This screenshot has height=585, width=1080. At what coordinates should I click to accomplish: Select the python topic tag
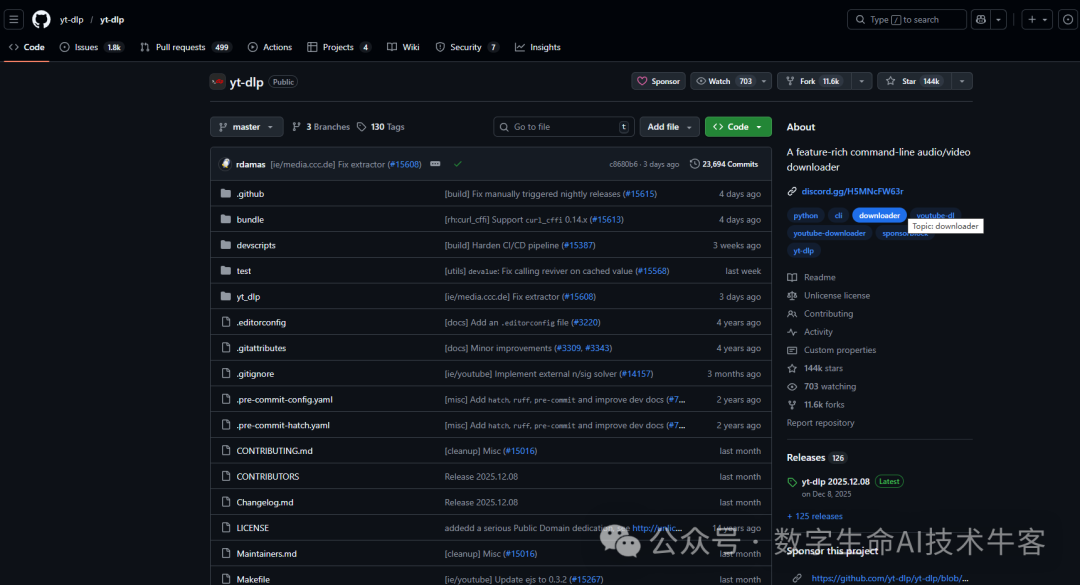pyautogui.click(x=805, y=216)
